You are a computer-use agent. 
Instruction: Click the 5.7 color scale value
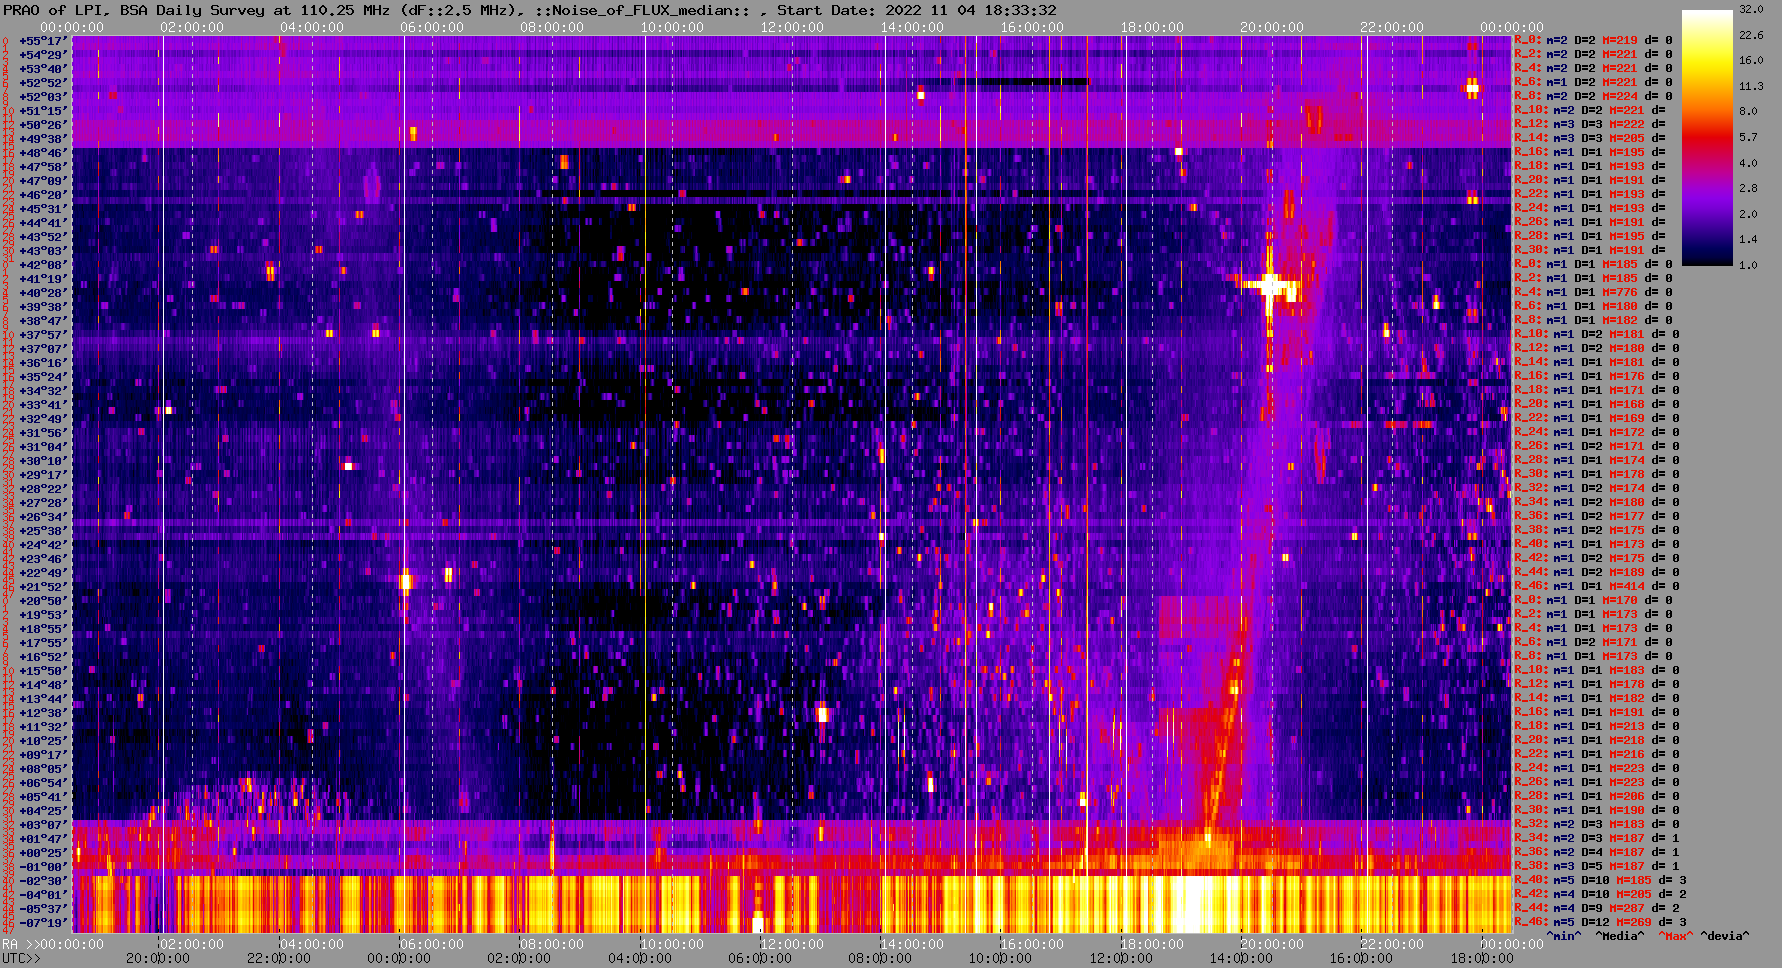[x=1748, y=137]
